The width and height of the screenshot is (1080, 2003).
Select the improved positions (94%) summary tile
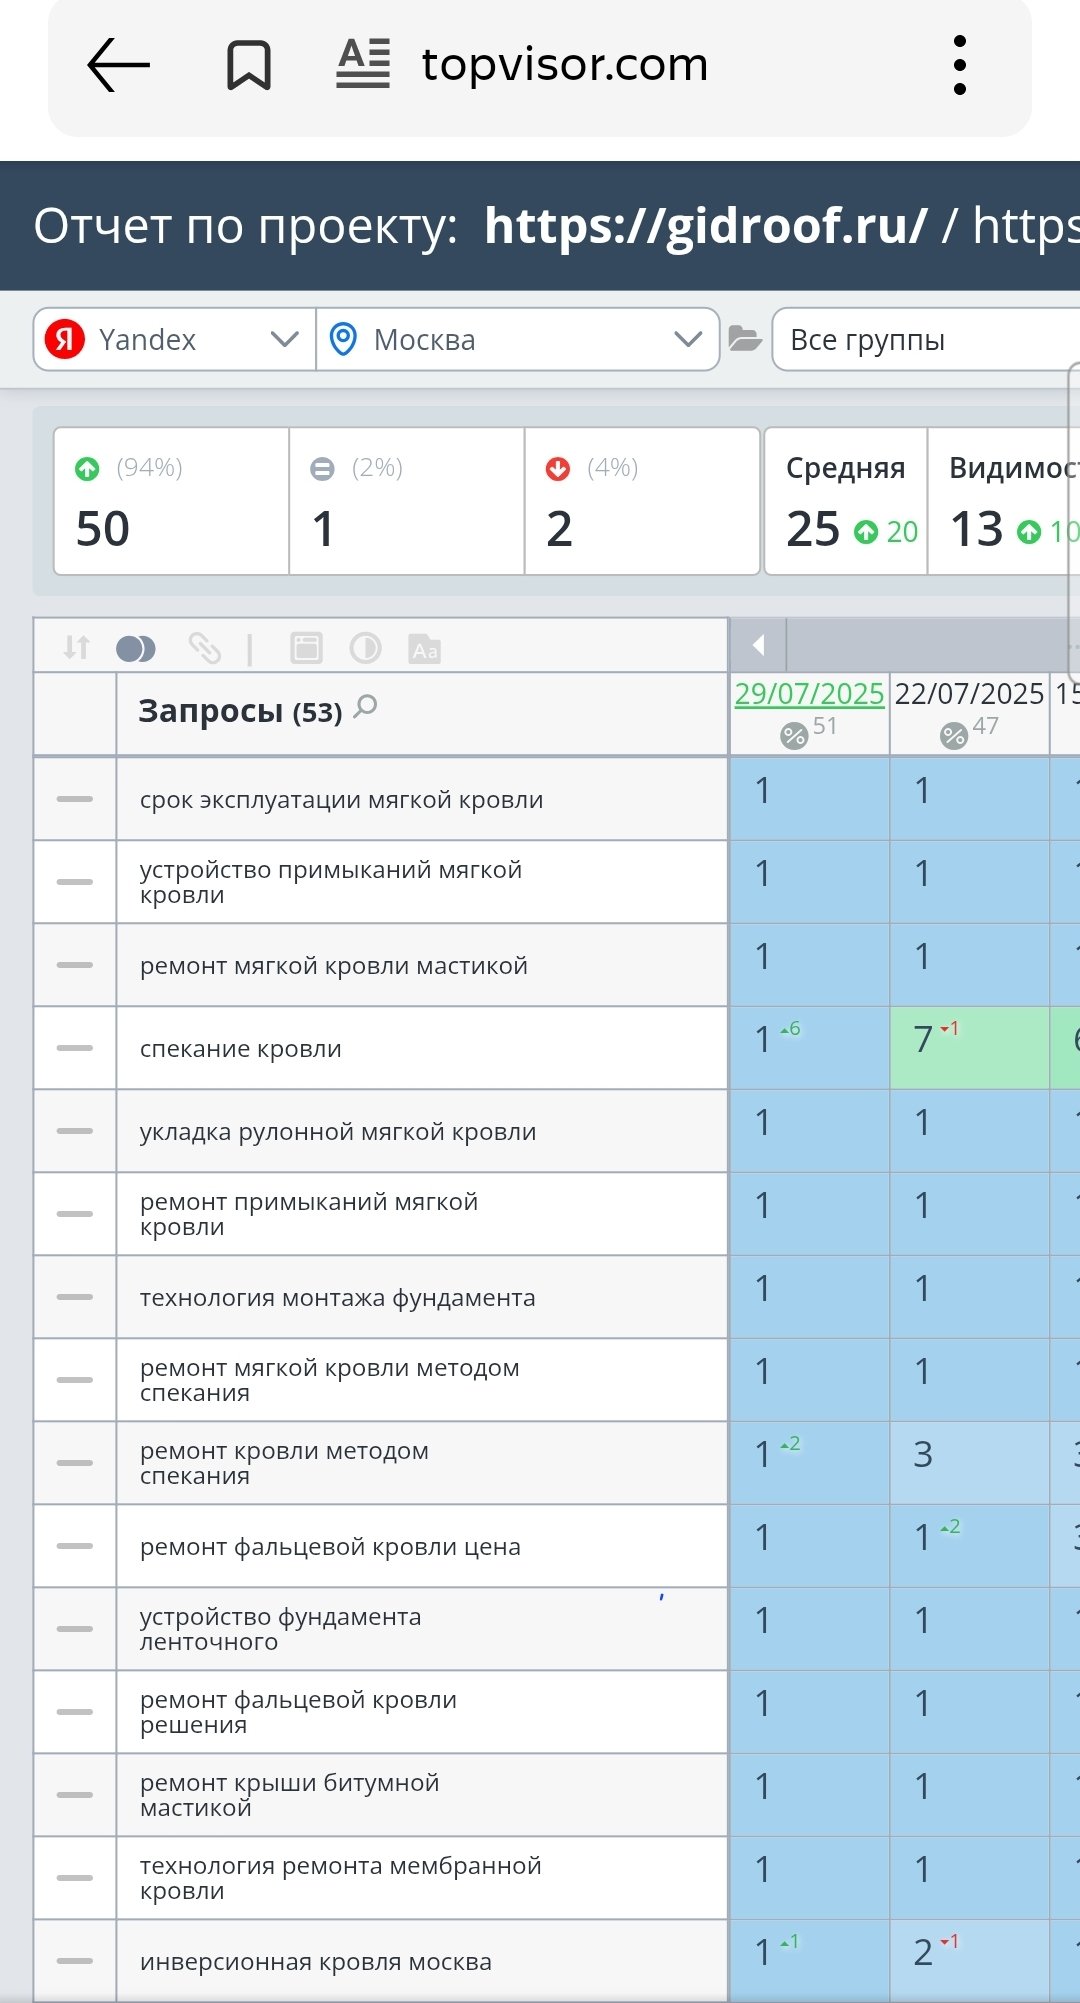(171, 501)
